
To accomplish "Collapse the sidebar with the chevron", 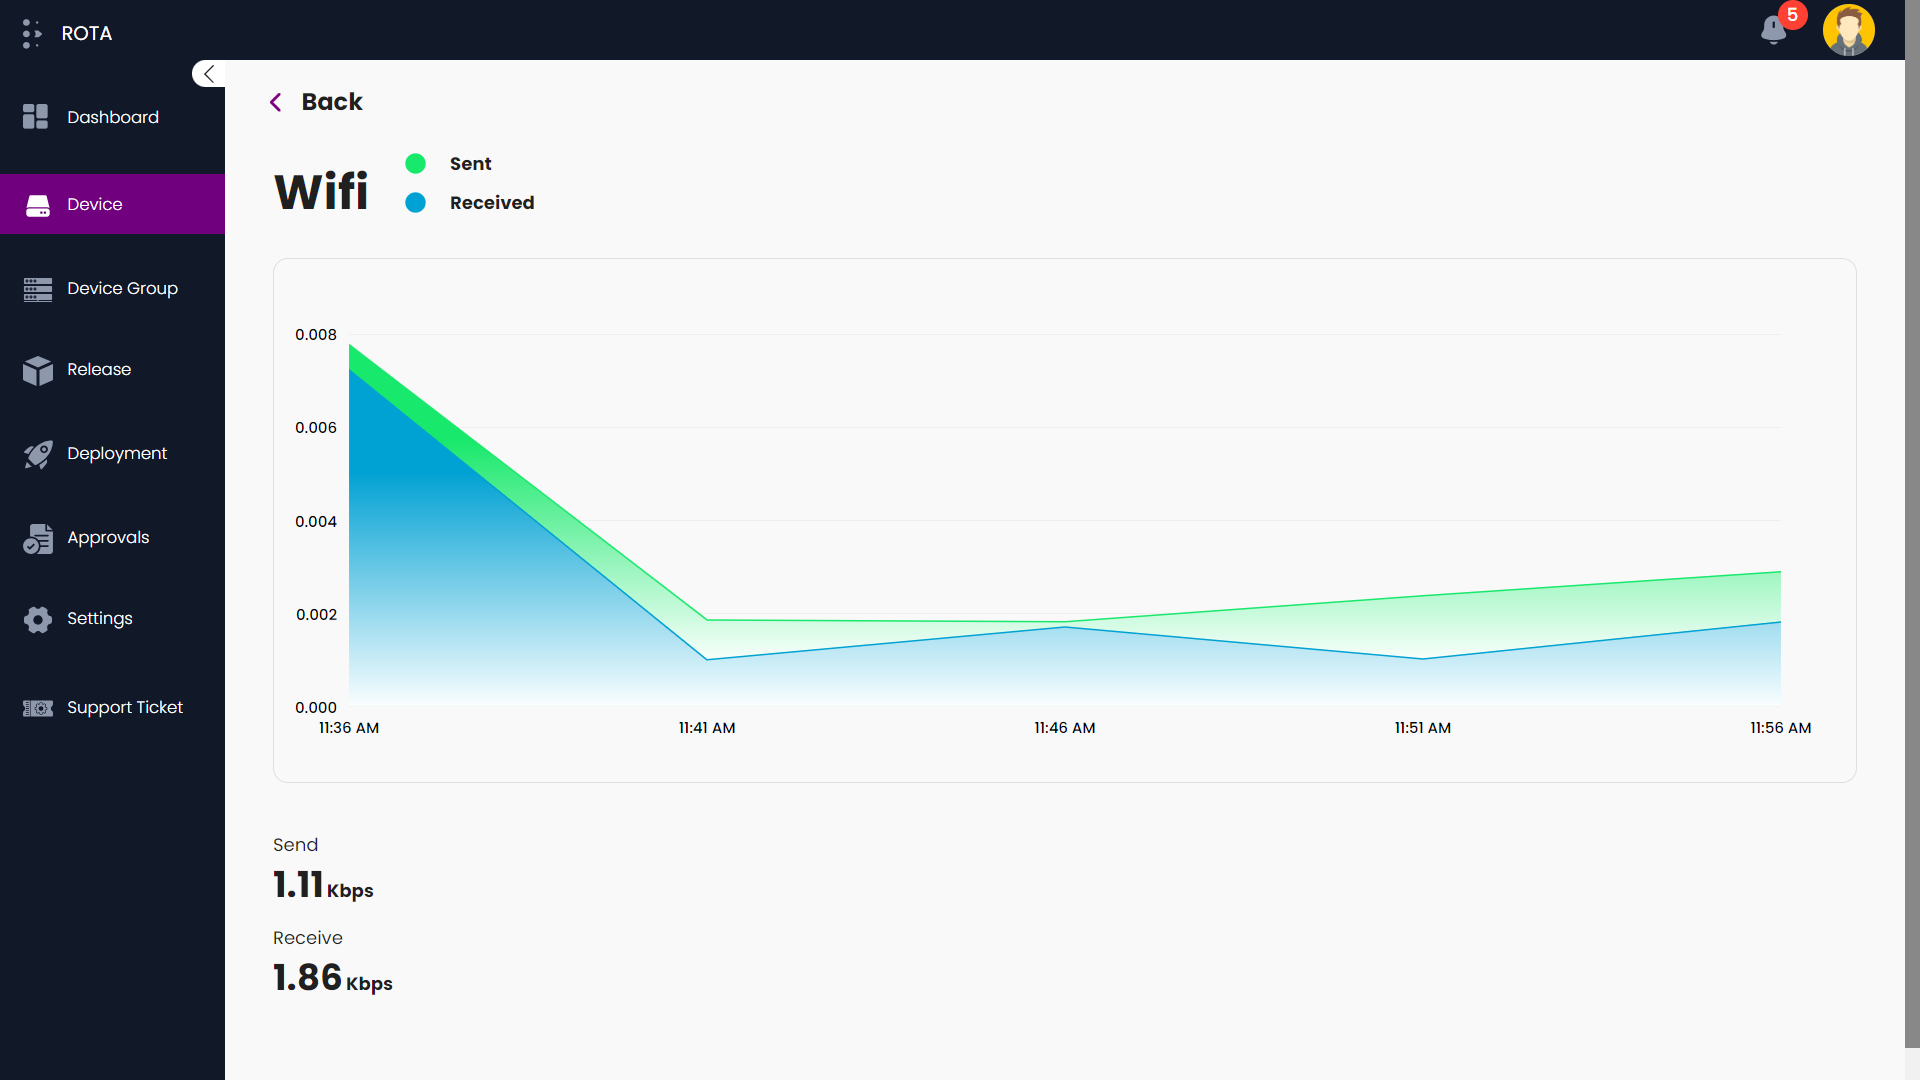I will (208, 74).
